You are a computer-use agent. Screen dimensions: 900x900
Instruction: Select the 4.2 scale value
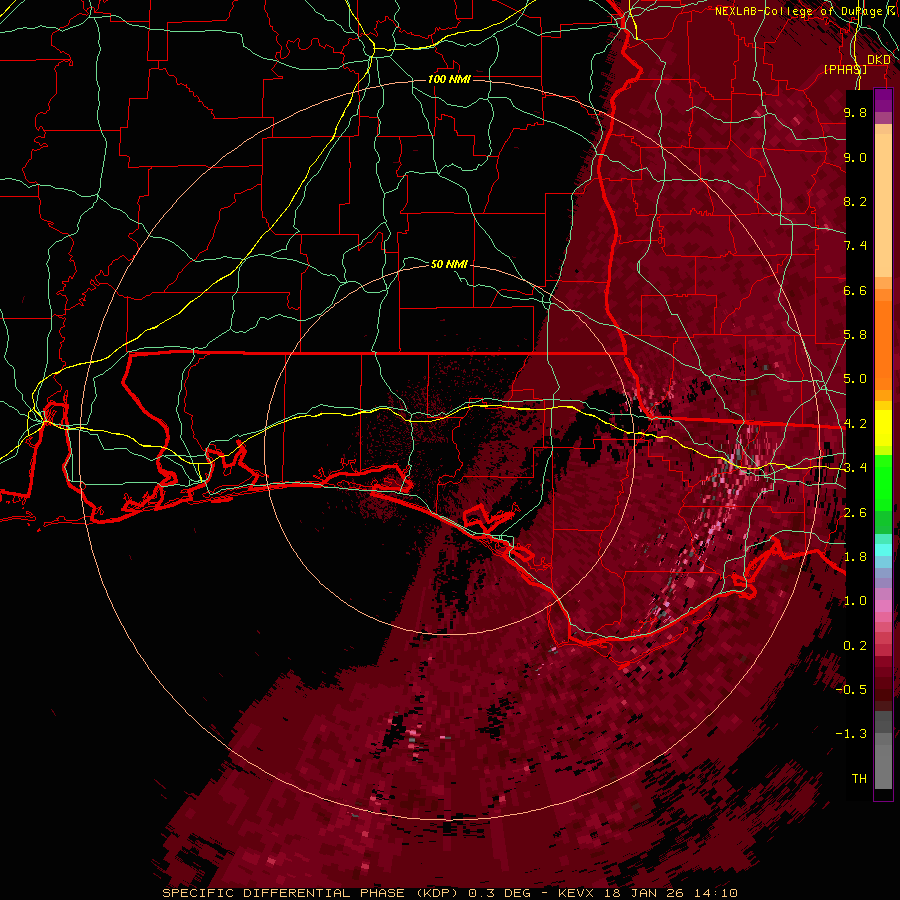(x=855, y=424)
